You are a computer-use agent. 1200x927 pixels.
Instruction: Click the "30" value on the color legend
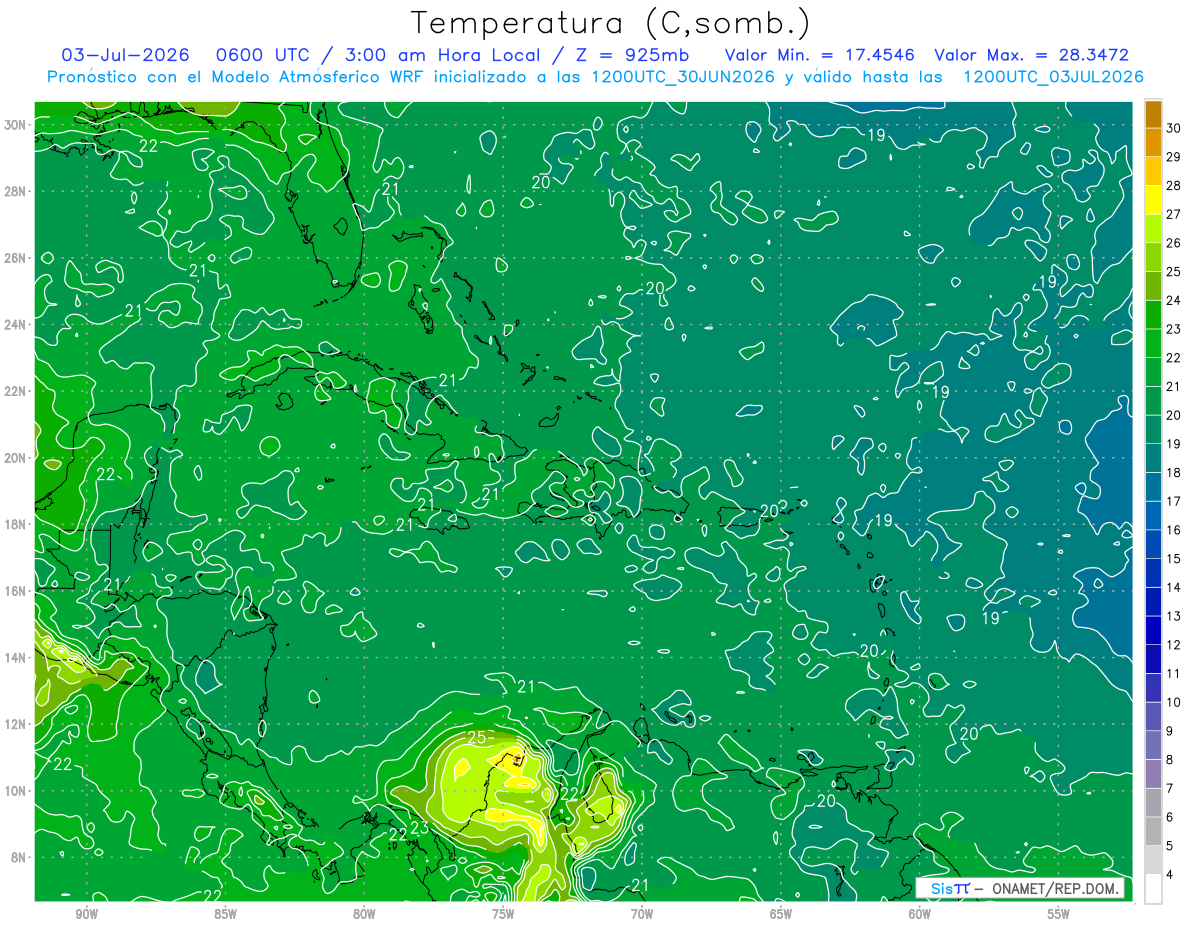click(1174, 128)
